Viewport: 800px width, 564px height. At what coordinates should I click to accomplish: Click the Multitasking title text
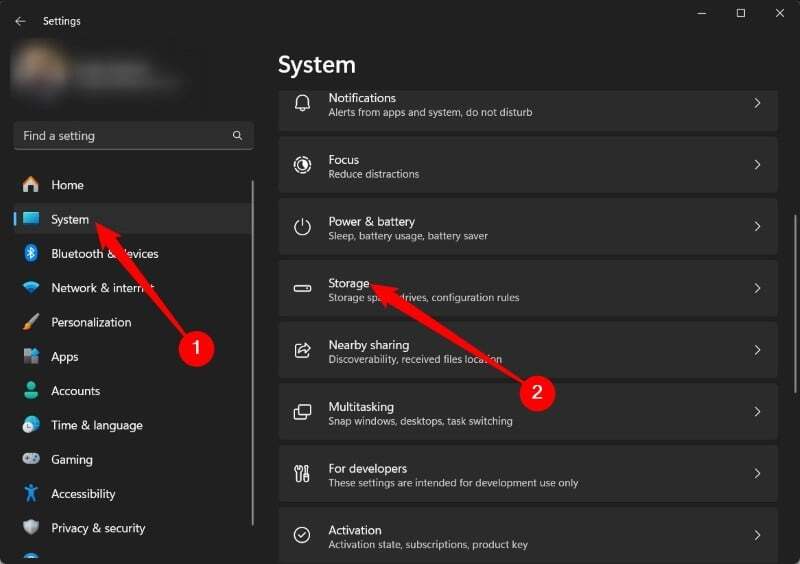pyautogui.click(x=361, y=407)
